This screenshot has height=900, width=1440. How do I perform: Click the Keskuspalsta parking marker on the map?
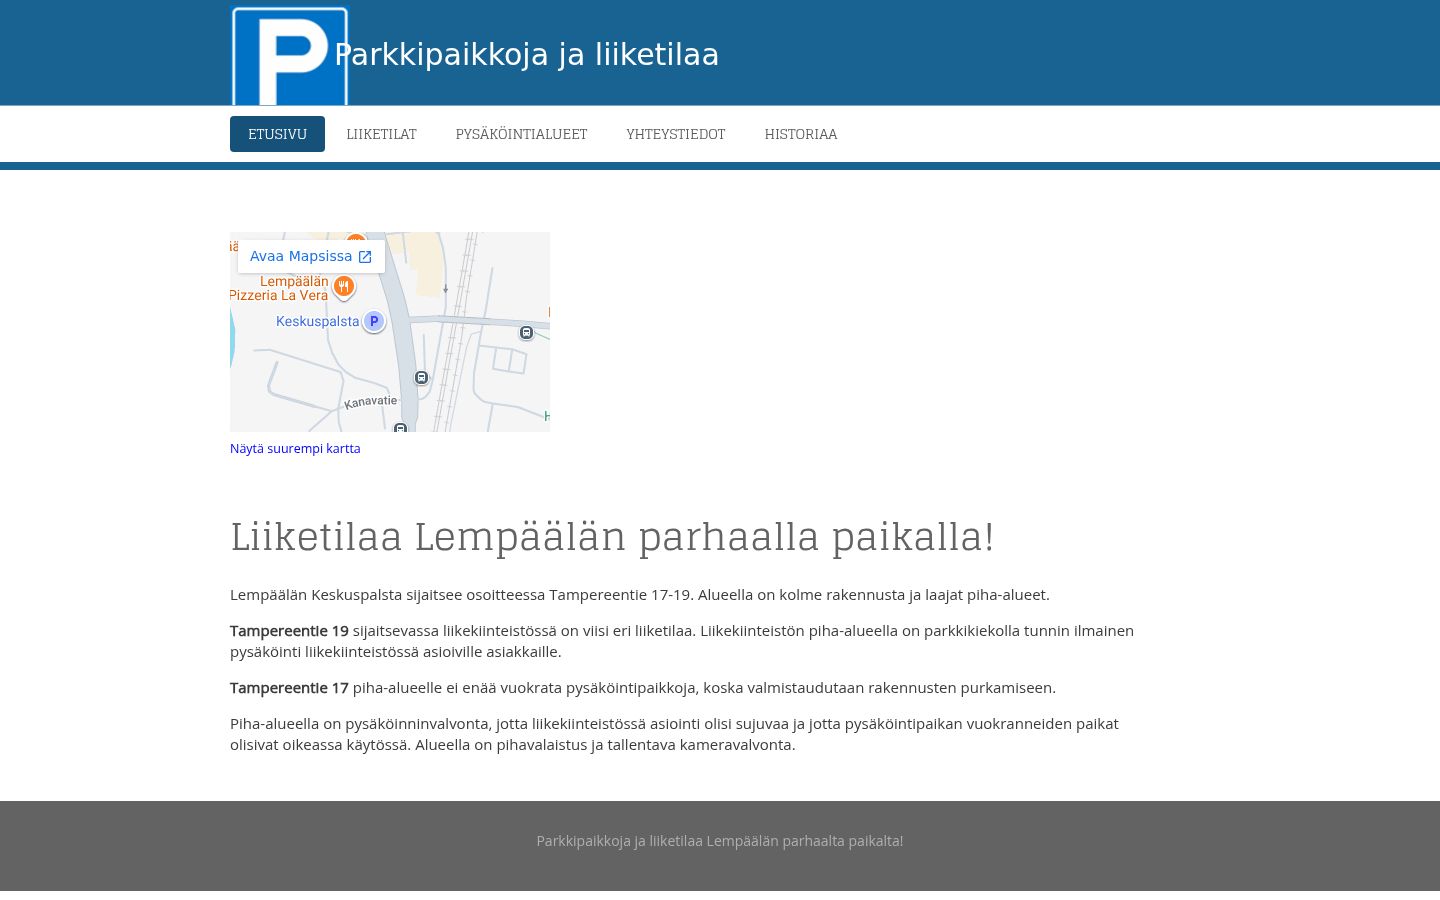(374, 321)
